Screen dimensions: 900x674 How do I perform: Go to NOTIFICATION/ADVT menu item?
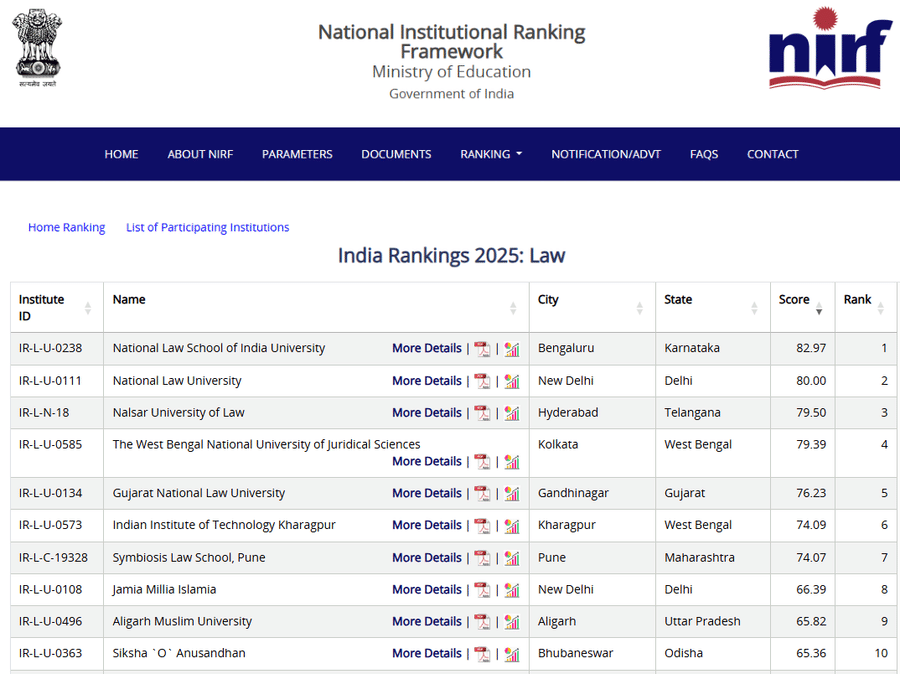606,154
